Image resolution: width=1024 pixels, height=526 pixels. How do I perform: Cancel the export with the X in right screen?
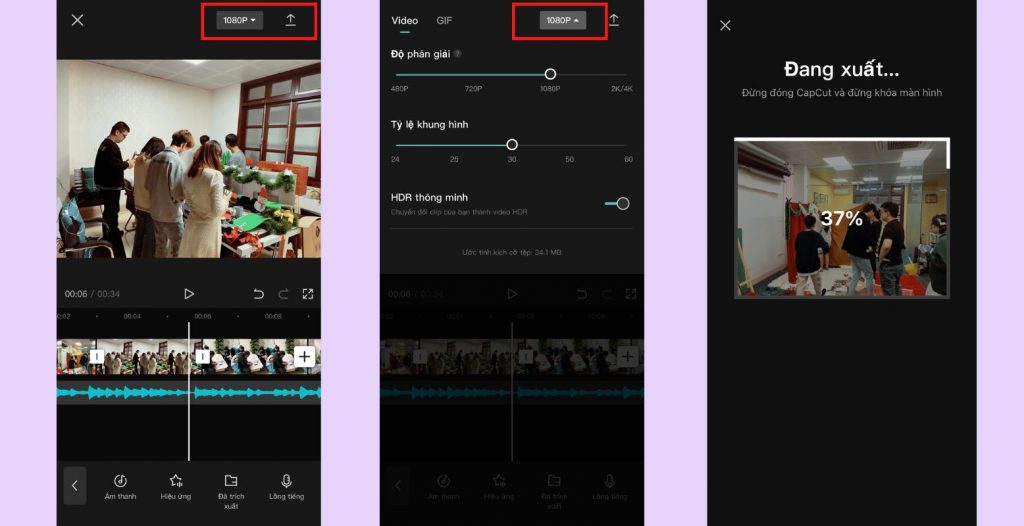pyautogui.click(x=725, y=25)
